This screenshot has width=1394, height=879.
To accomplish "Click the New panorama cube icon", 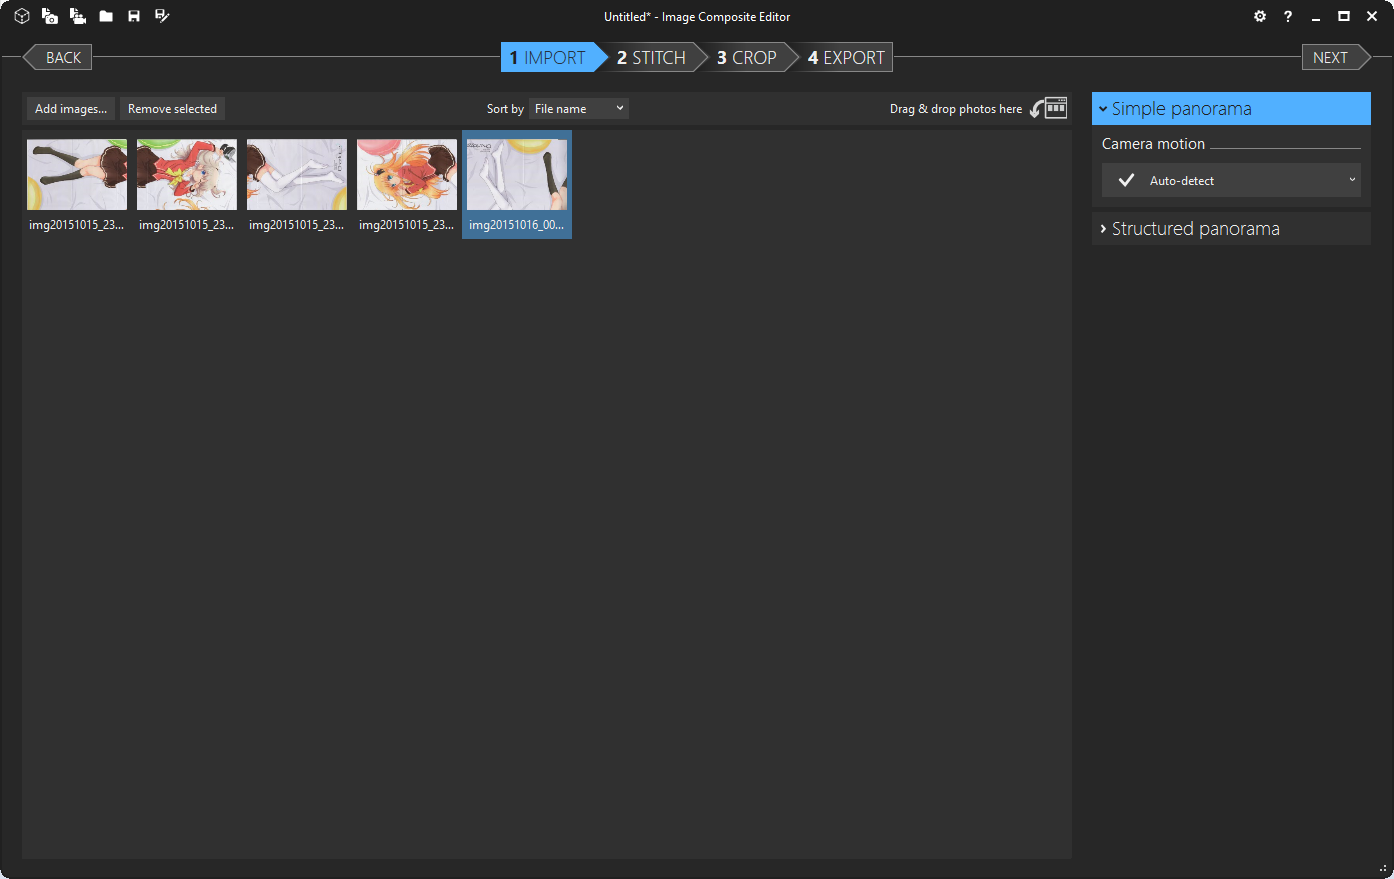I will pyautogui.click(x=22, y=16).
